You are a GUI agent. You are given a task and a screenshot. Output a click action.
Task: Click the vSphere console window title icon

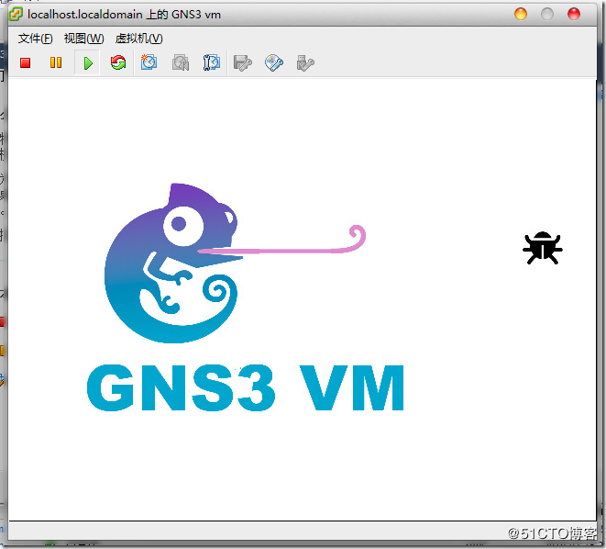pos(15,14)
